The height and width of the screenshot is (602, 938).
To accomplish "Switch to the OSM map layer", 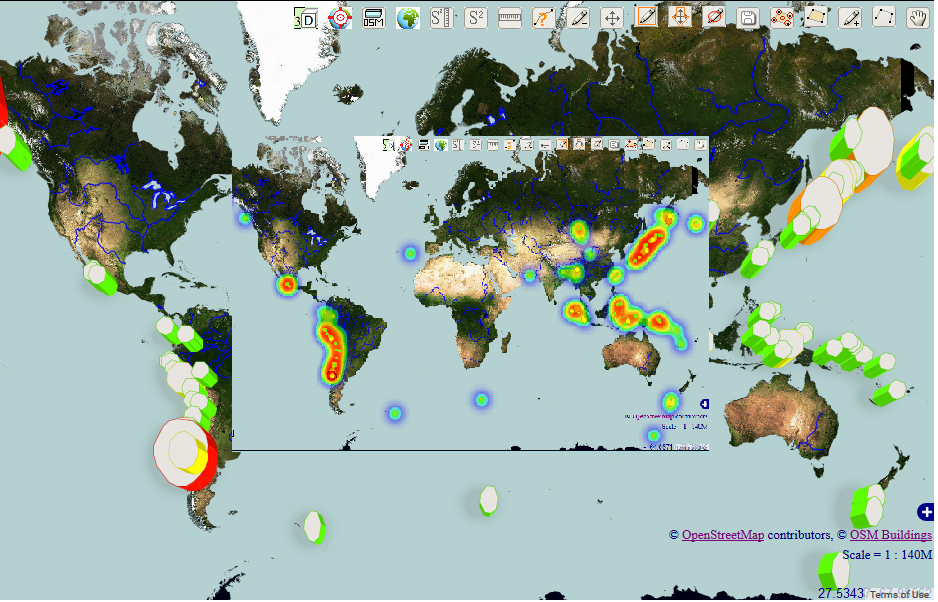I will (372, 17).
